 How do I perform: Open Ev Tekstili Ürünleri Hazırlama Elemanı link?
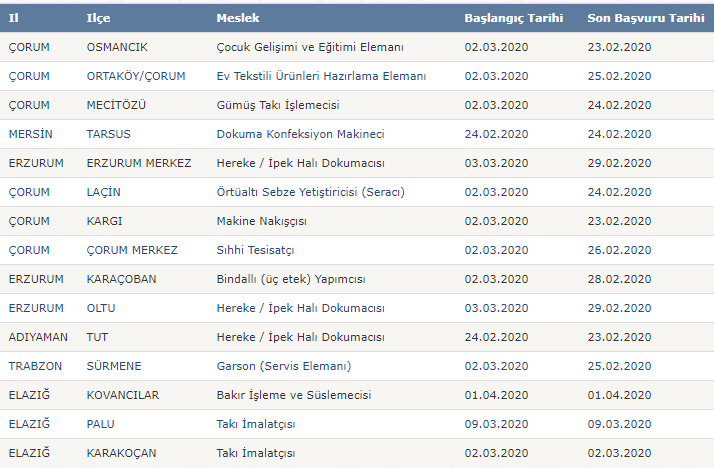[321, 76]
